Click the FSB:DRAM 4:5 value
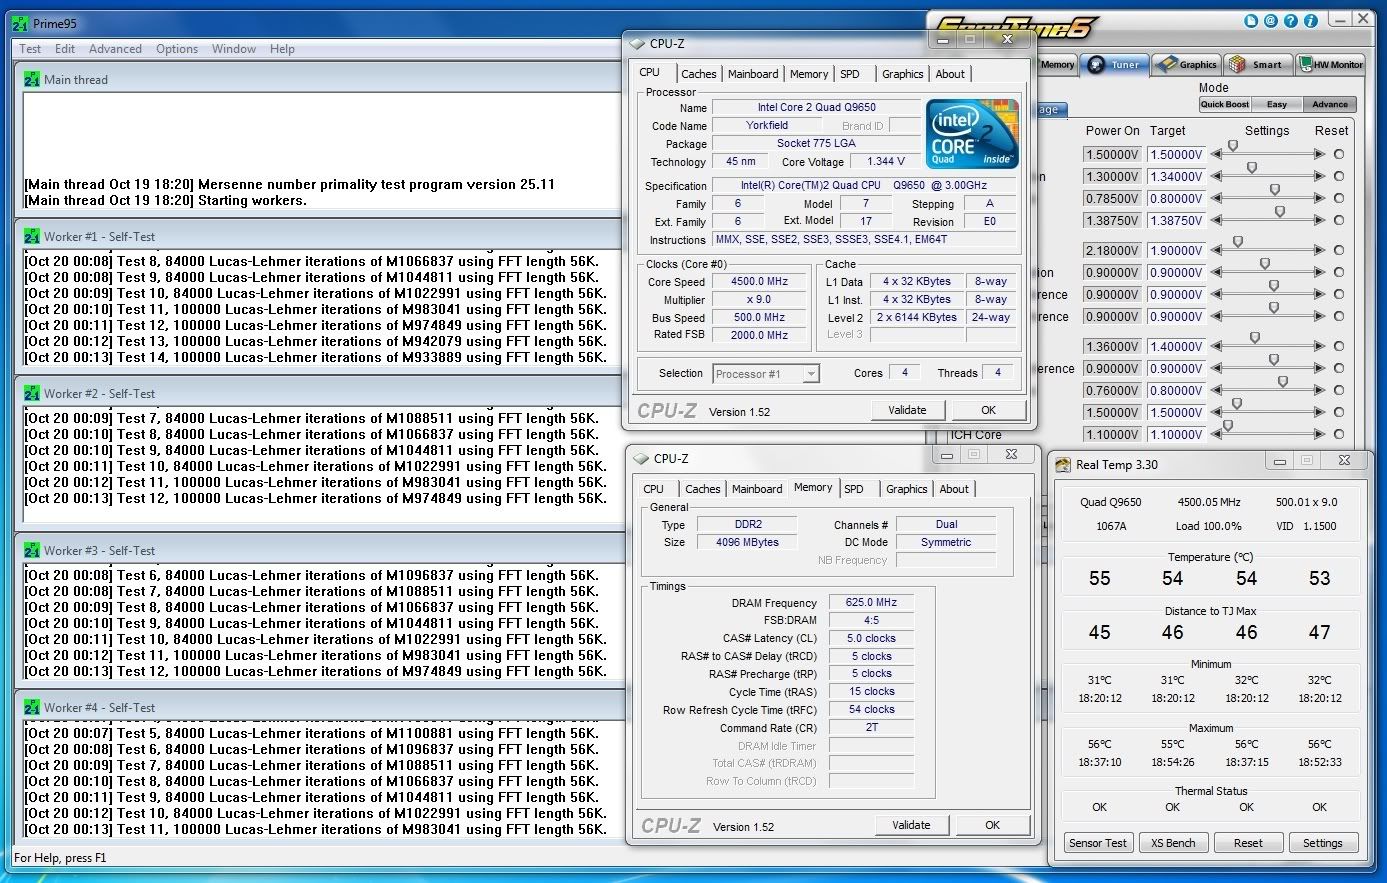The height and width of the screenshot is (883, 1387). click(x=871, y=620)
